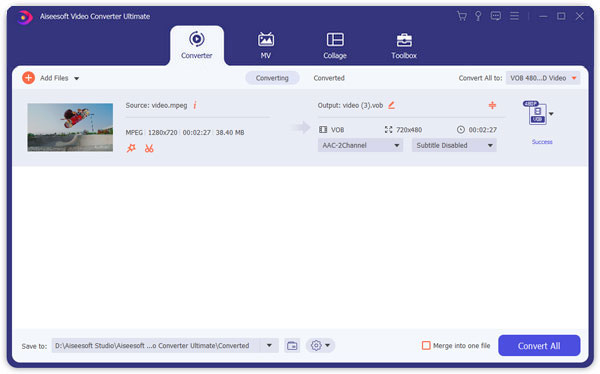Expand the Save to path dropdown
This screenshot has height=374, width=600.
269,346
